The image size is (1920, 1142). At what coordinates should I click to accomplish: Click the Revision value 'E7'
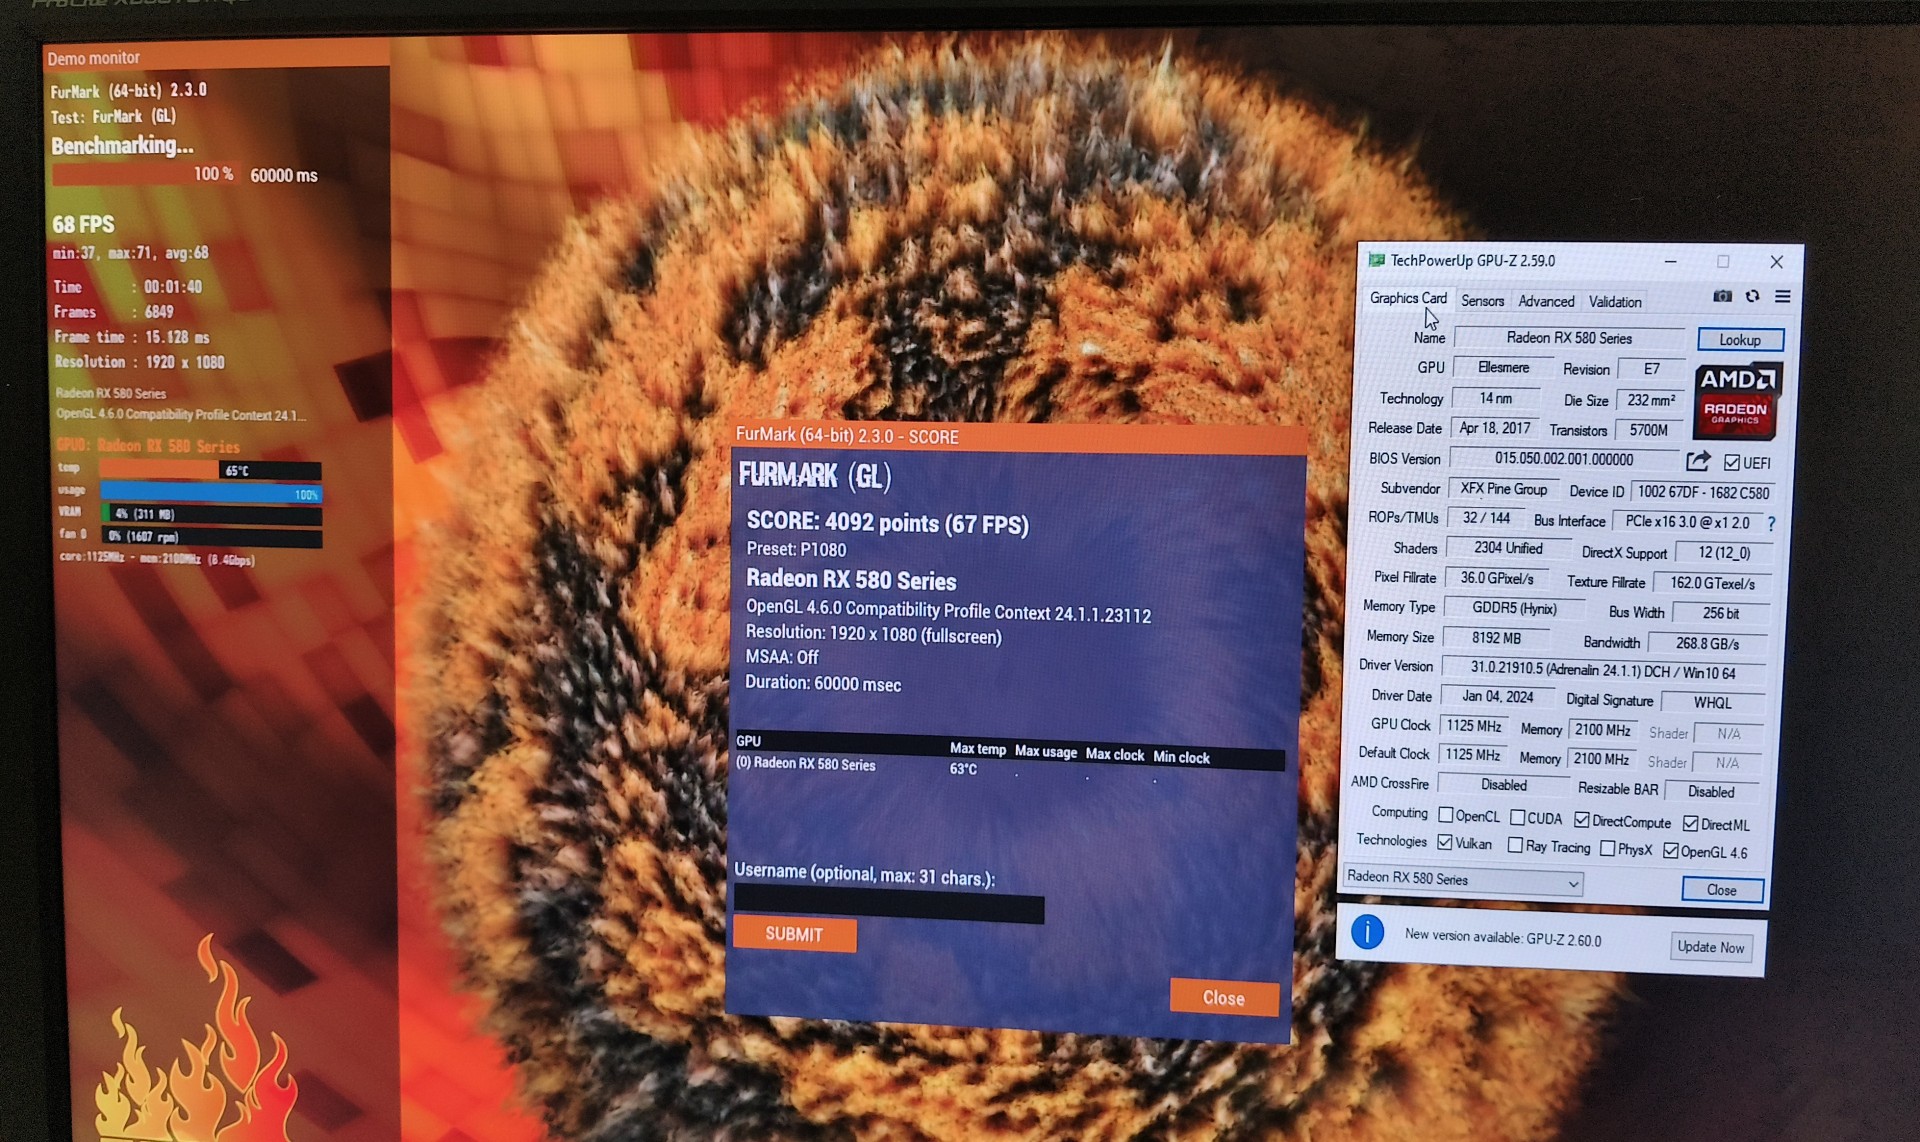[x=1651, y=370]
